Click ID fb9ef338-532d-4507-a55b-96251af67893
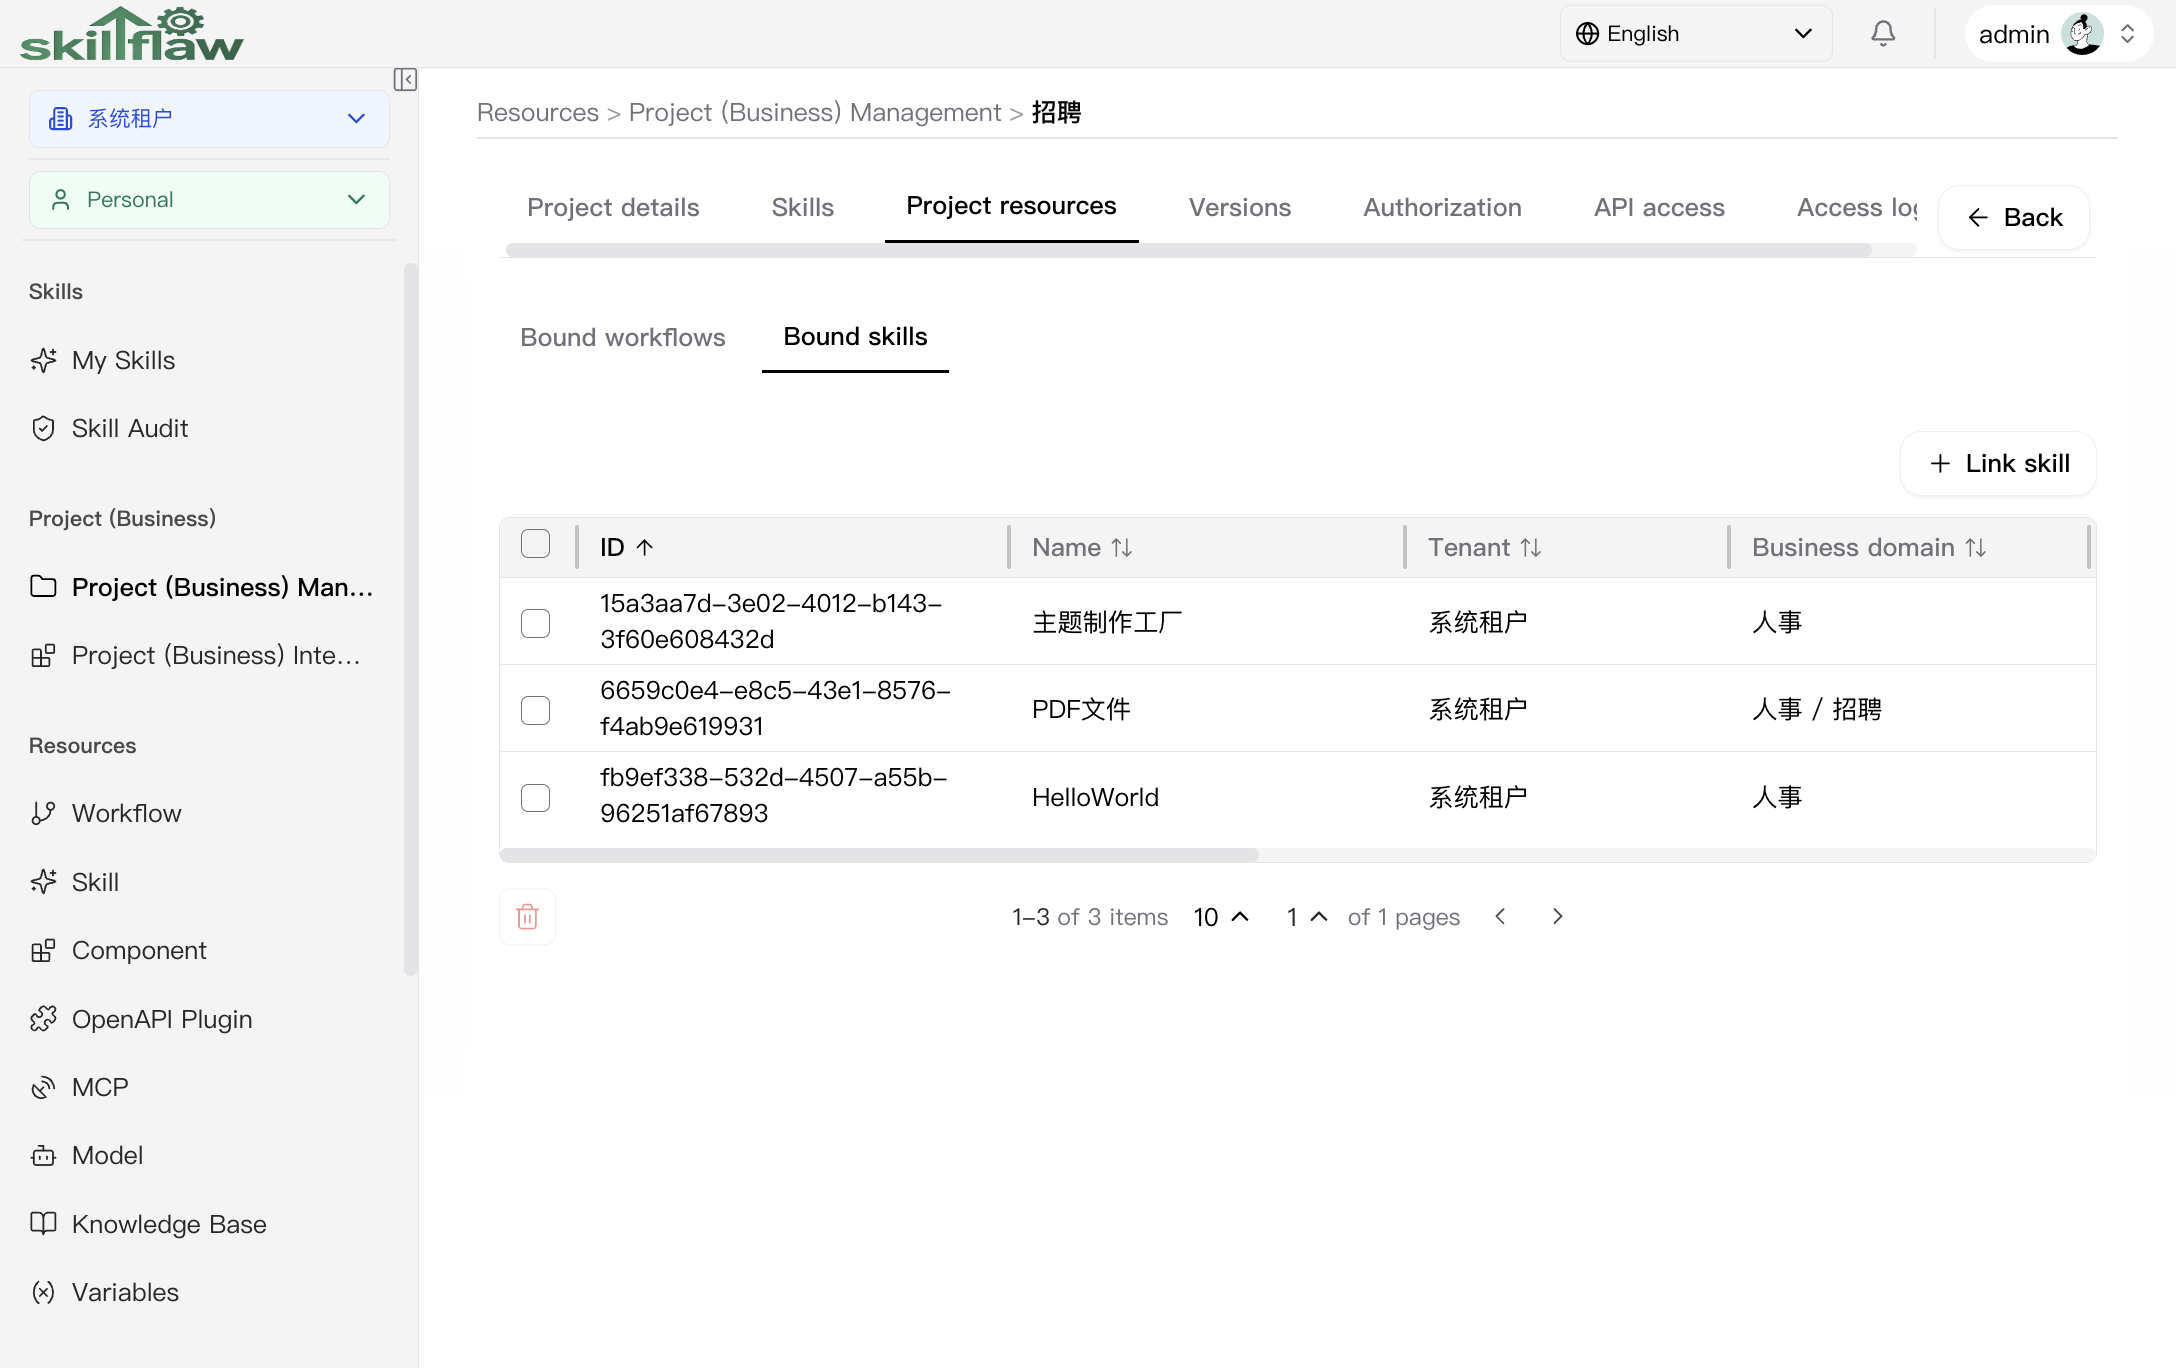Image resolution: width=2176 pixels, height=1368 pixels. click(x=774, y=796)
